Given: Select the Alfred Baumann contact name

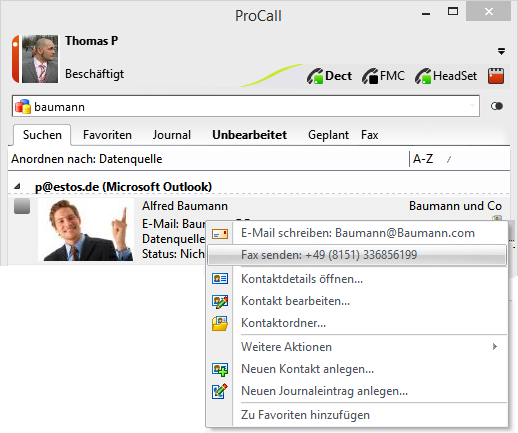Looking at the screenshot, I should [185, 206].
